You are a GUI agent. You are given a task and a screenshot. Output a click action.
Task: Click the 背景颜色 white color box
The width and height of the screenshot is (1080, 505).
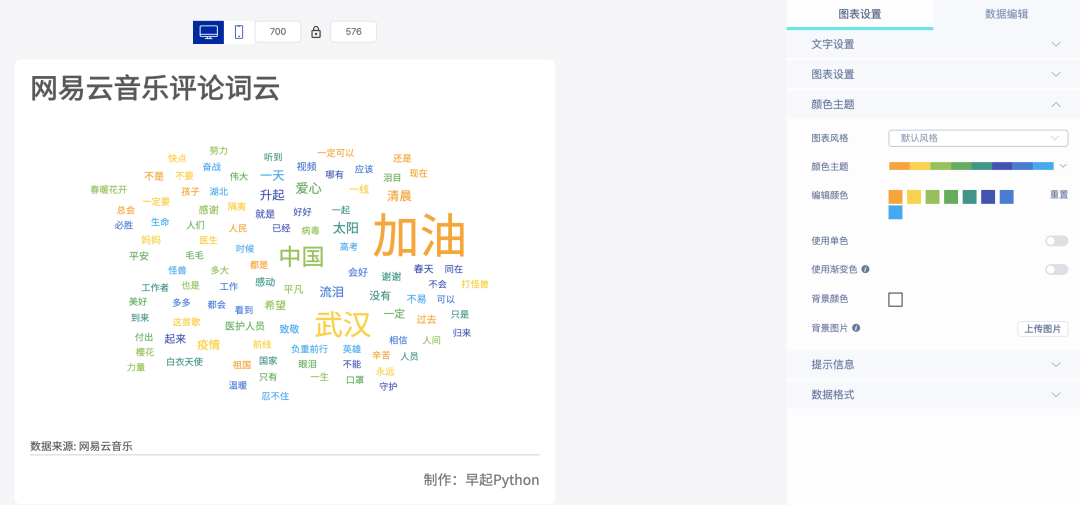(x=895, y=300)
